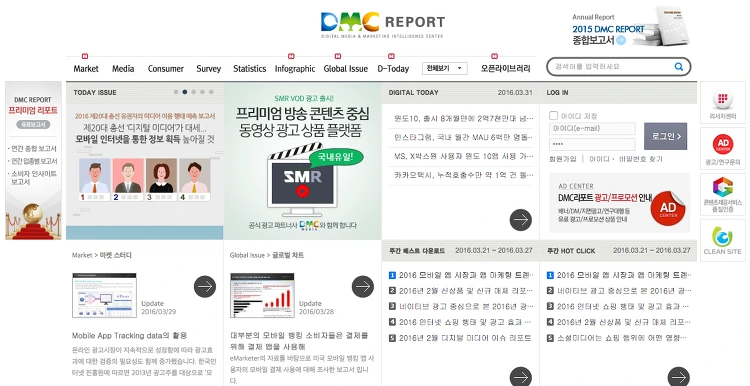Select the third Today Issue carousel dot
The height and width of the screenshot is (386, 750).
193,92
